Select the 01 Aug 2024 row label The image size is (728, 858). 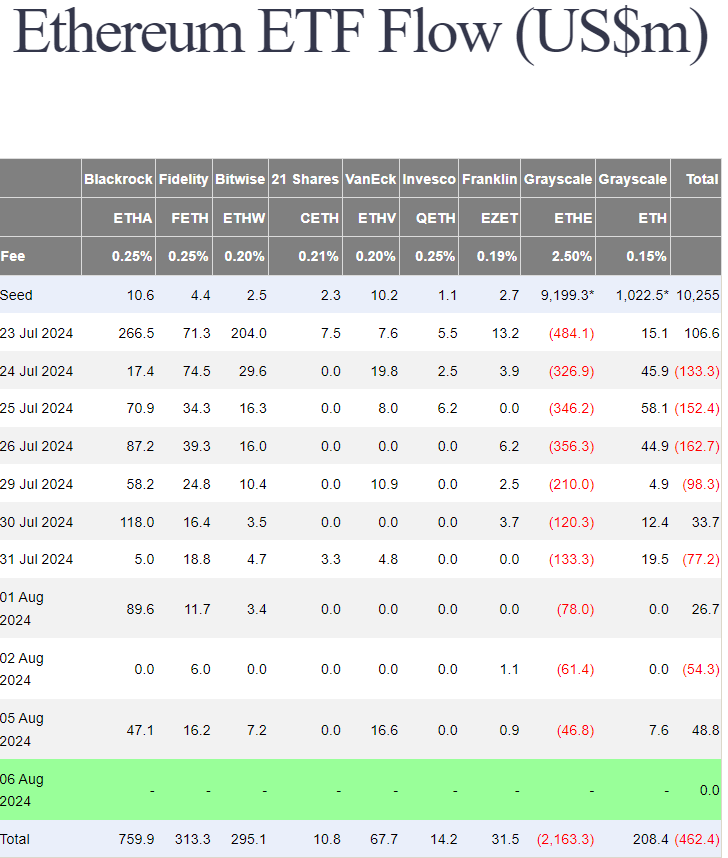pyautogui.click(x=22, y=608)
